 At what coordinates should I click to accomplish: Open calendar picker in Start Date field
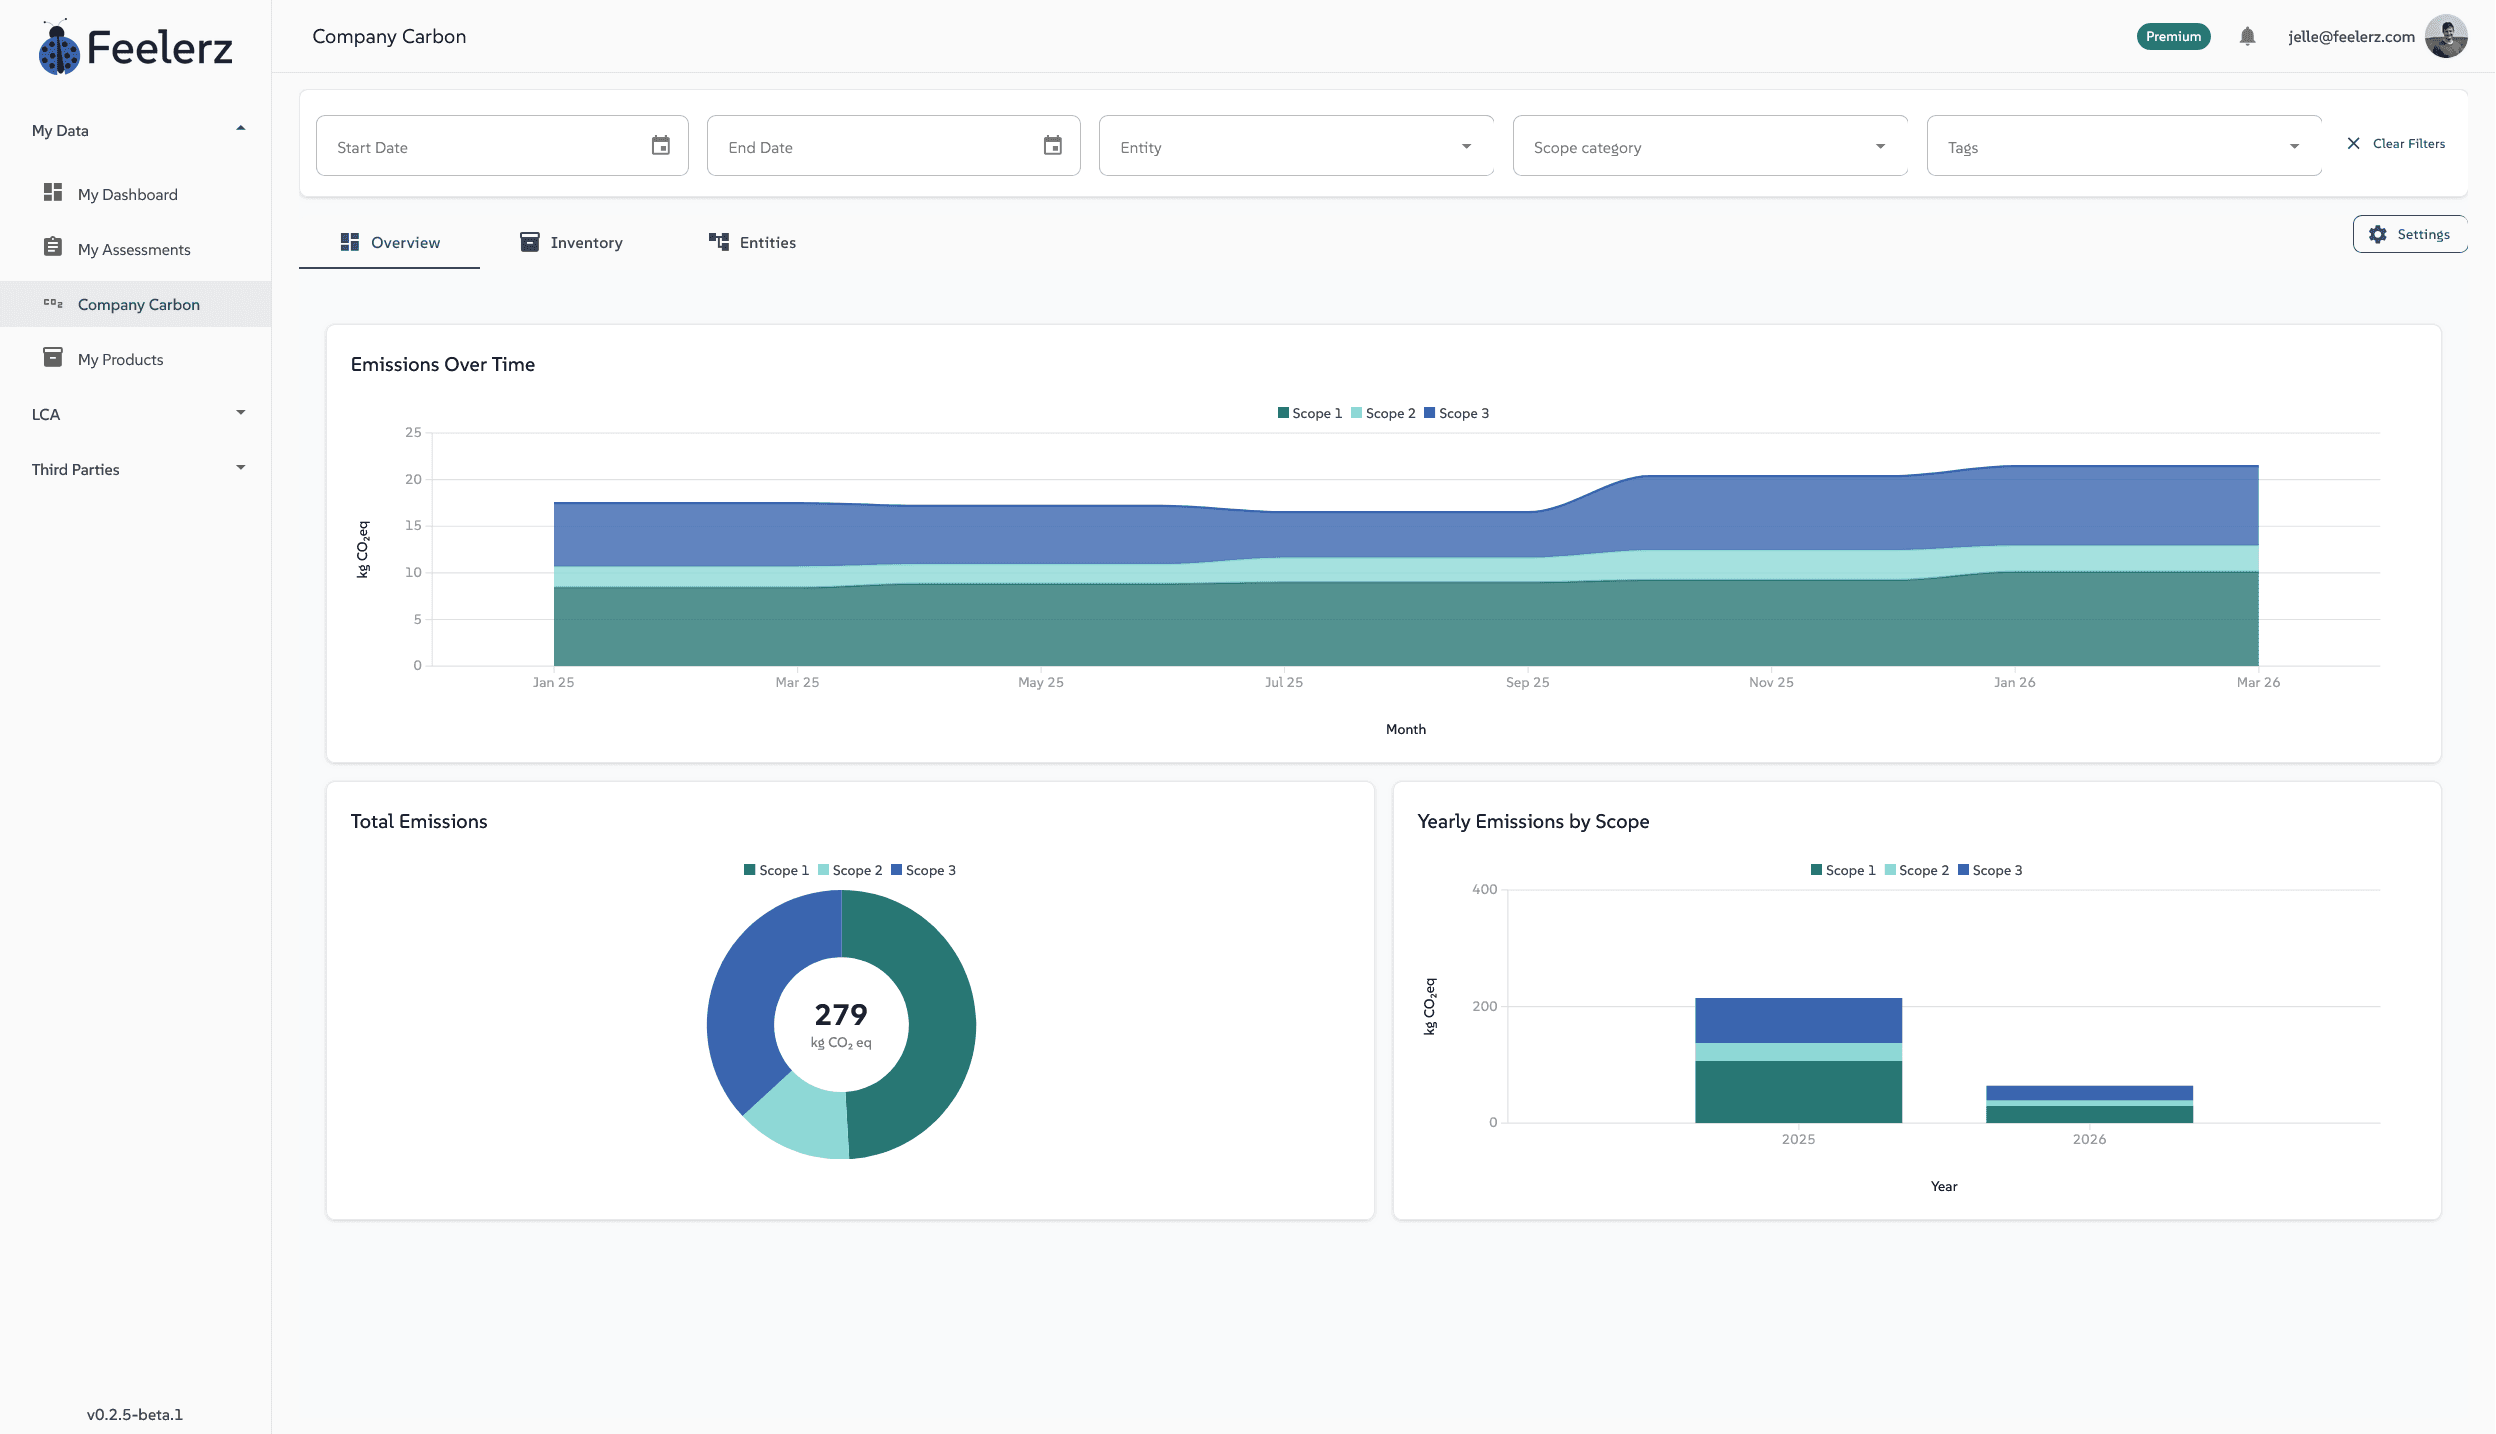click(660, 146)
